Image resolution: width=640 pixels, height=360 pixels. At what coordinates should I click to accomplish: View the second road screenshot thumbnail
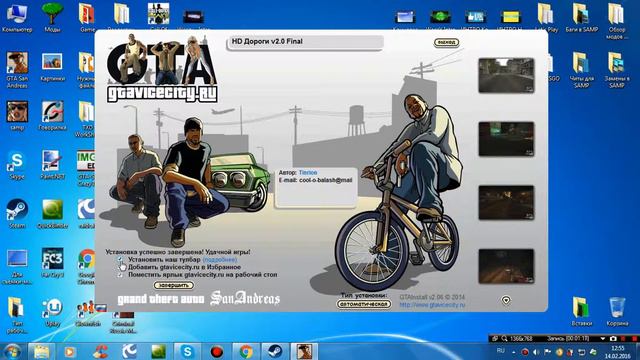(x=506, y=139)
